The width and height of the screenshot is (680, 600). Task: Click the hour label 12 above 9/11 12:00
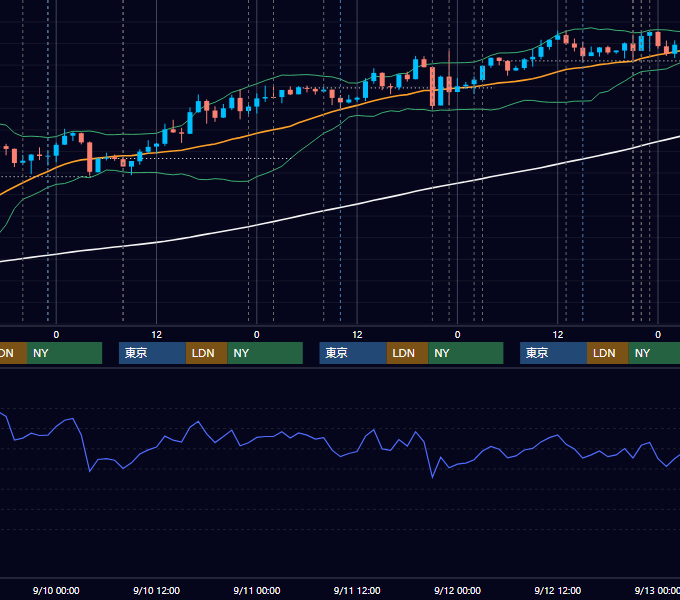[357, 335]
